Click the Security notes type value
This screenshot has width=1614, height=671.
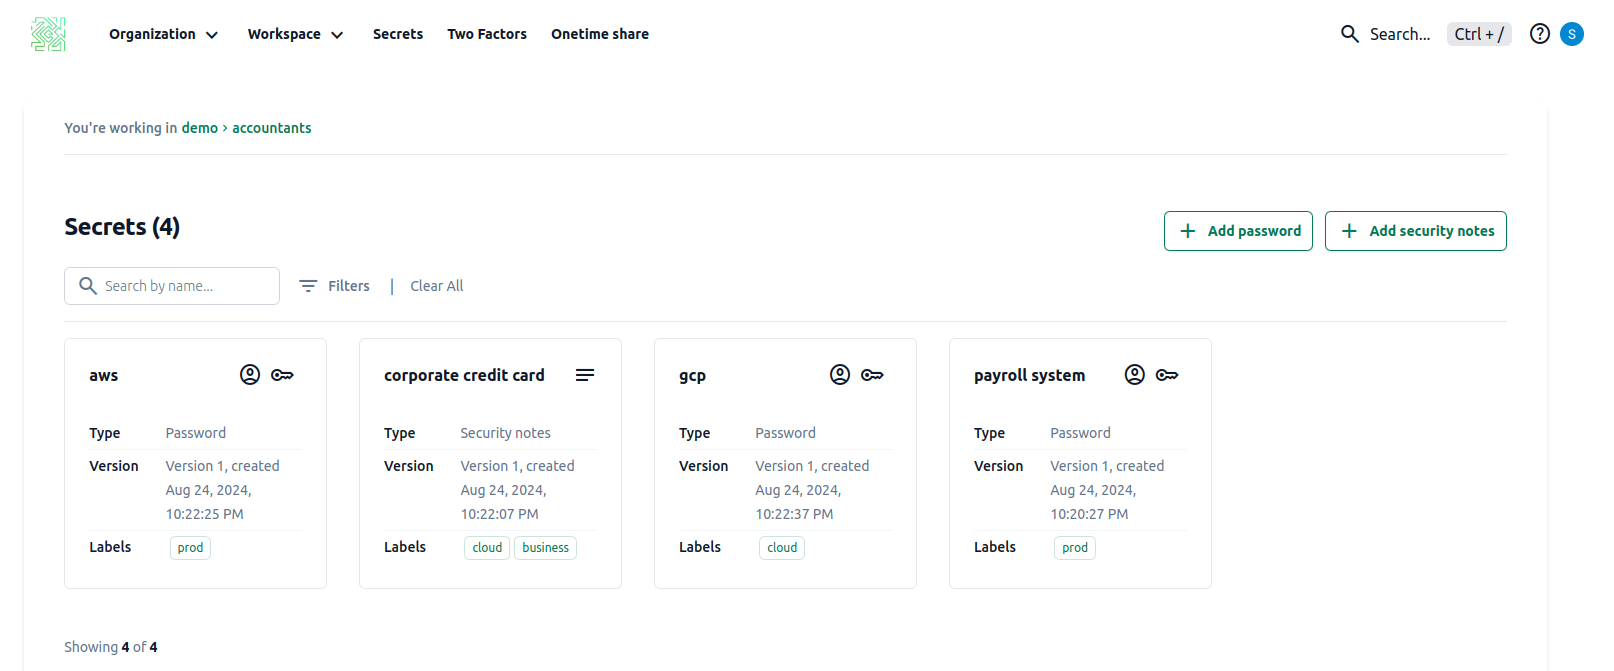click(505, 433)
